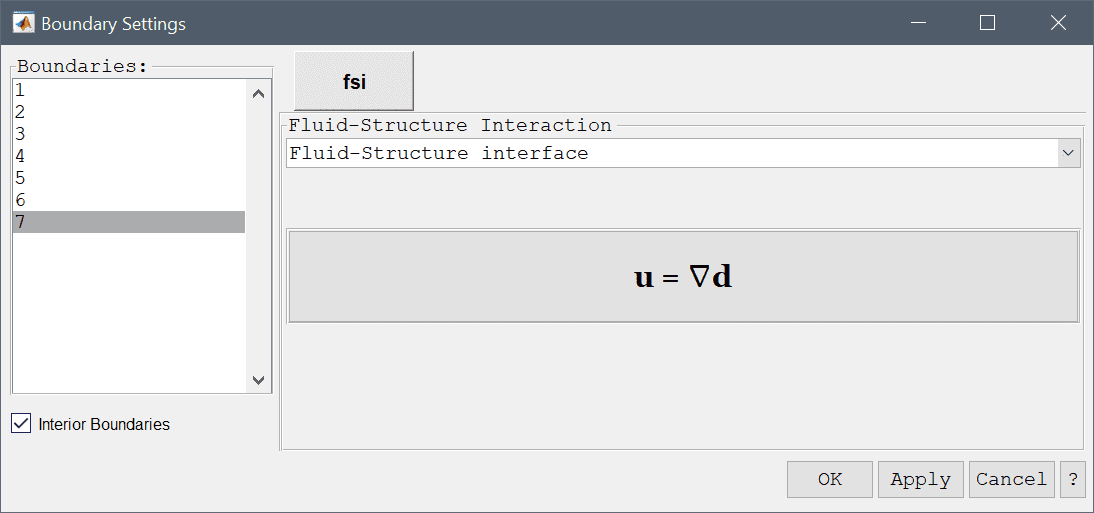Apply the boundary settings
Image resolution: width=1094 pixels, height=513 pixels.
[x=920, y=479]
